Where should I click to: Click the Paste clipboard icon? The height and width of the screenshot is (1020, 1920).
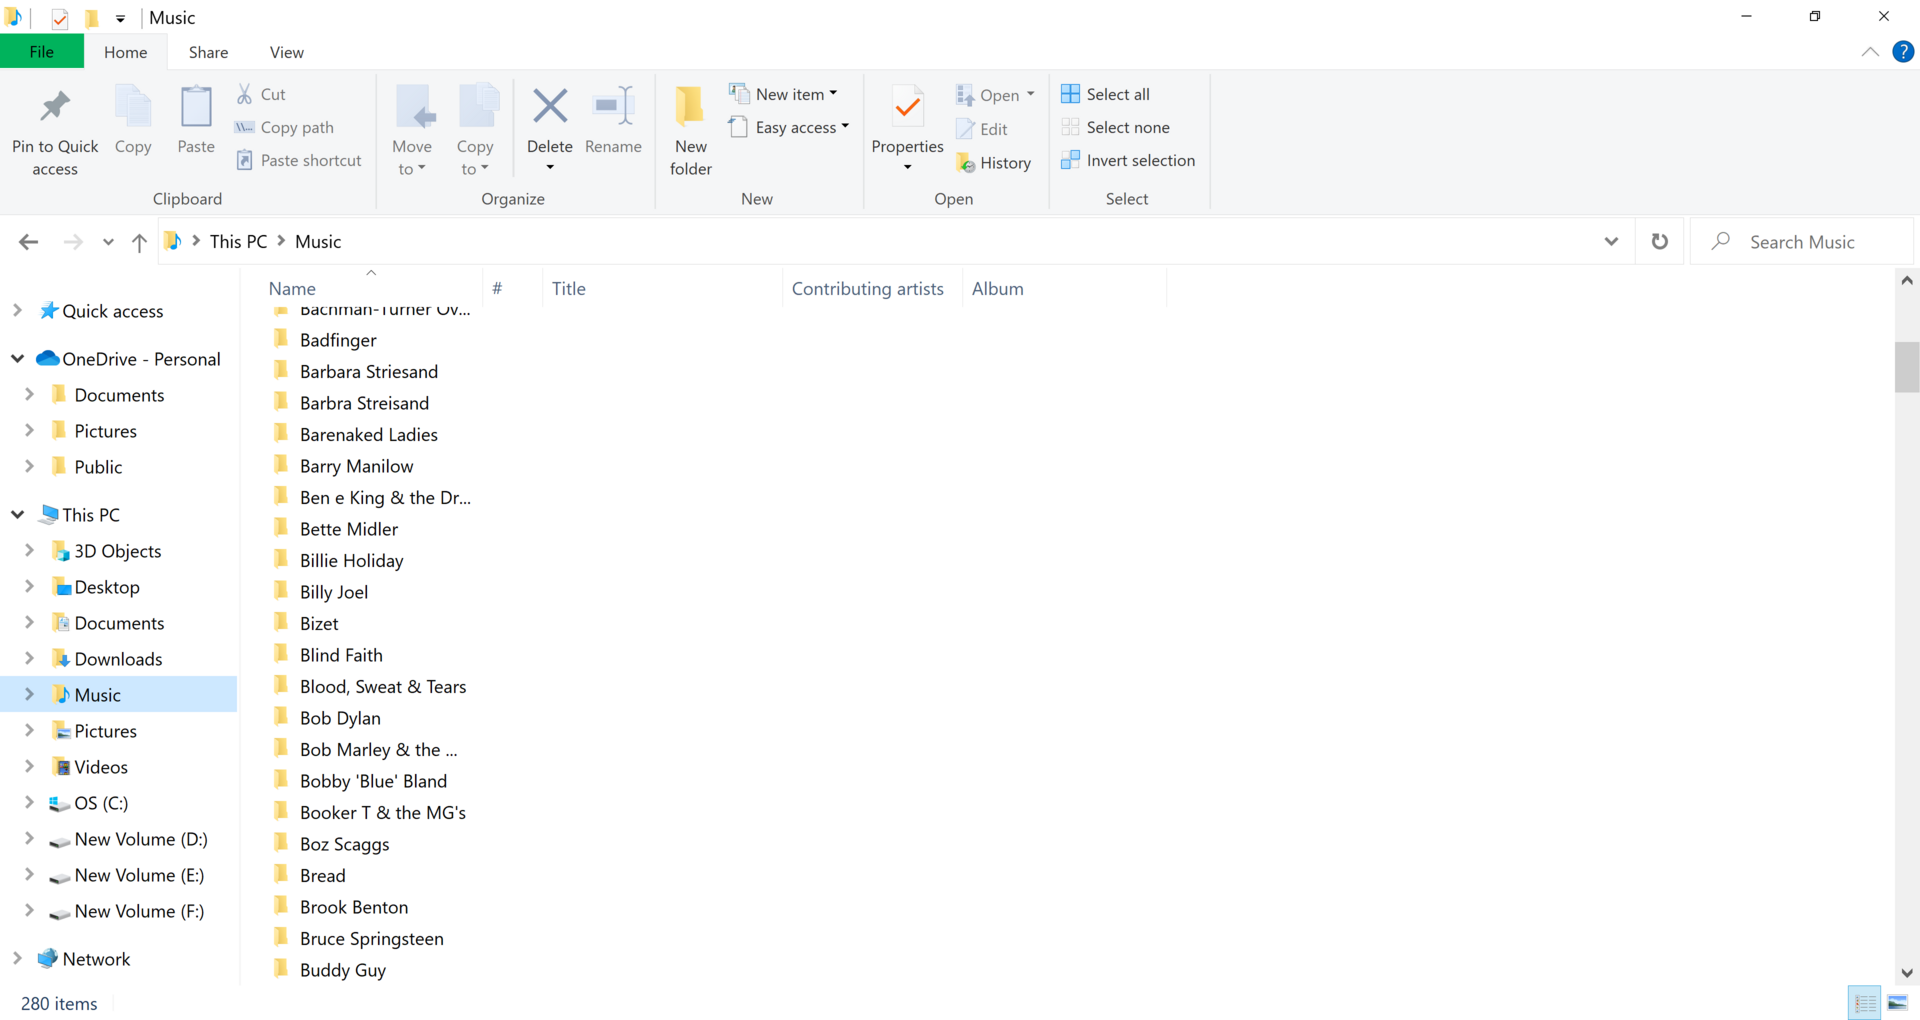pyautogui.click(x=196, y=107)
